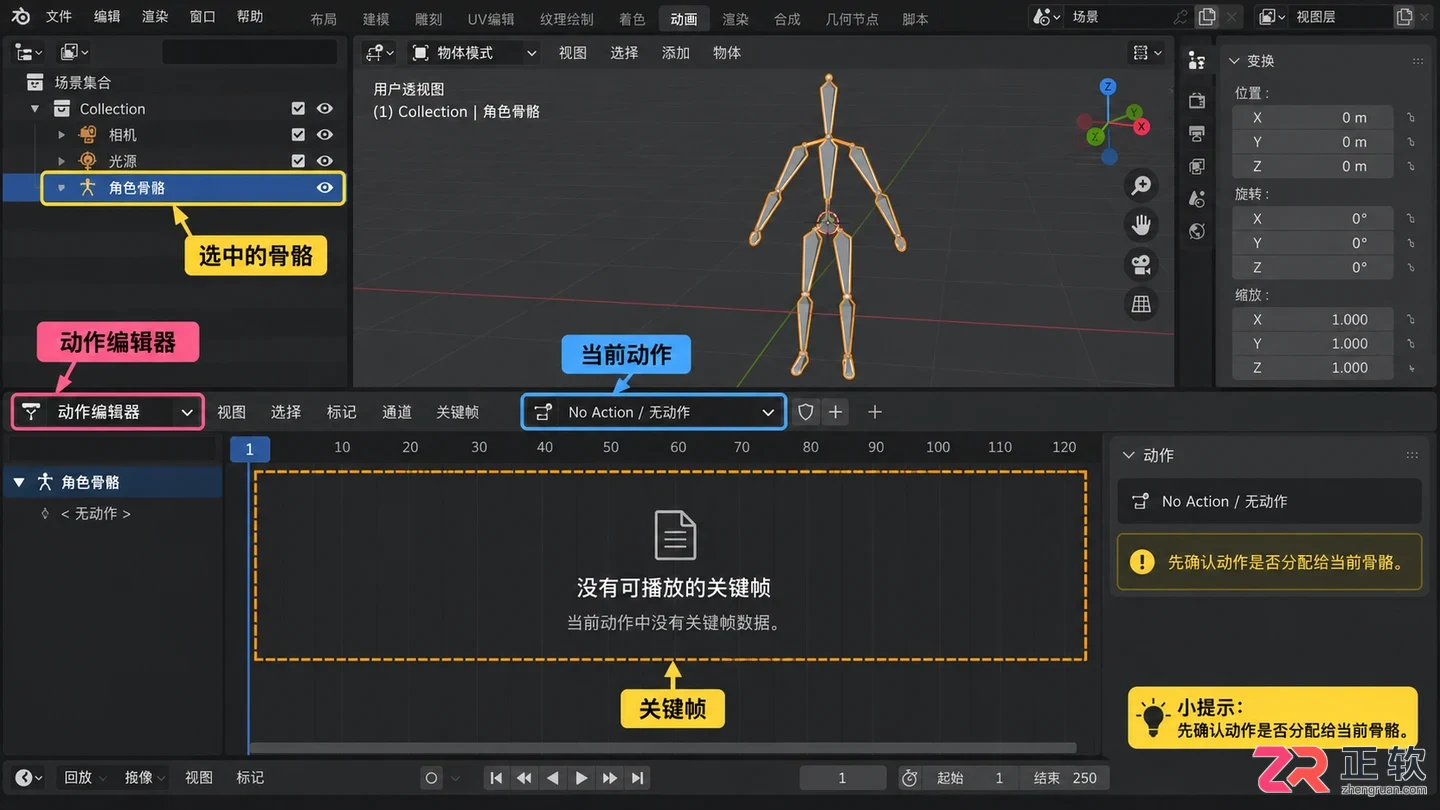
Task: Open the No Action / 无动作 selector dropdown
Action: coord(654,412)
